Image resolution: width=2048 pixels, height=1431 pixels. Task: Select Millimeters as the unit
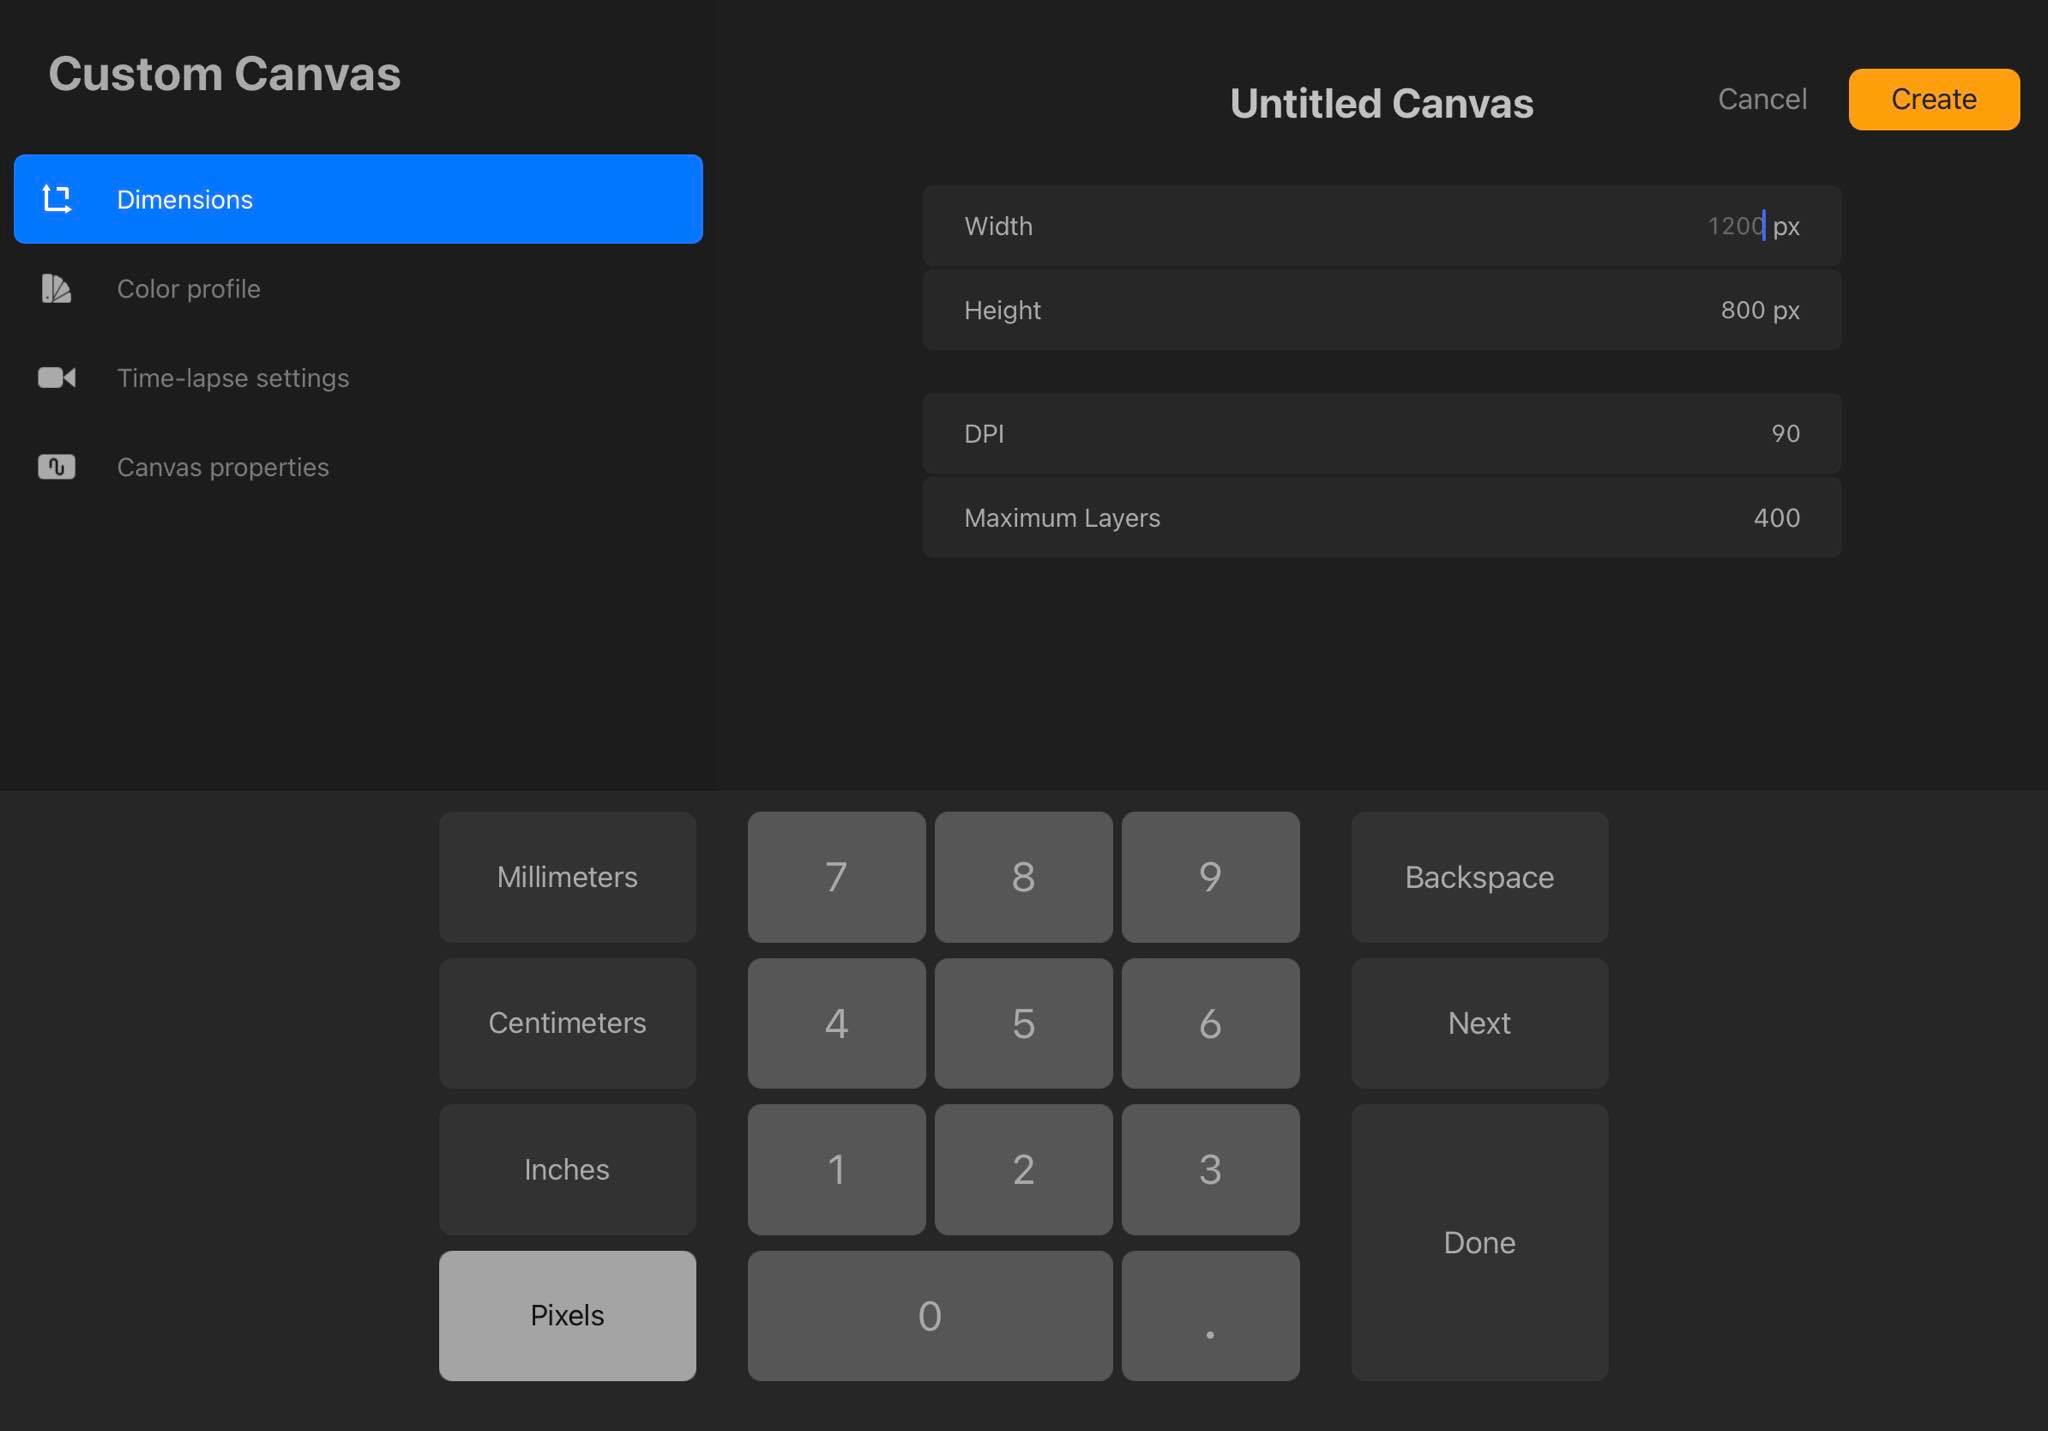point(567,877)
